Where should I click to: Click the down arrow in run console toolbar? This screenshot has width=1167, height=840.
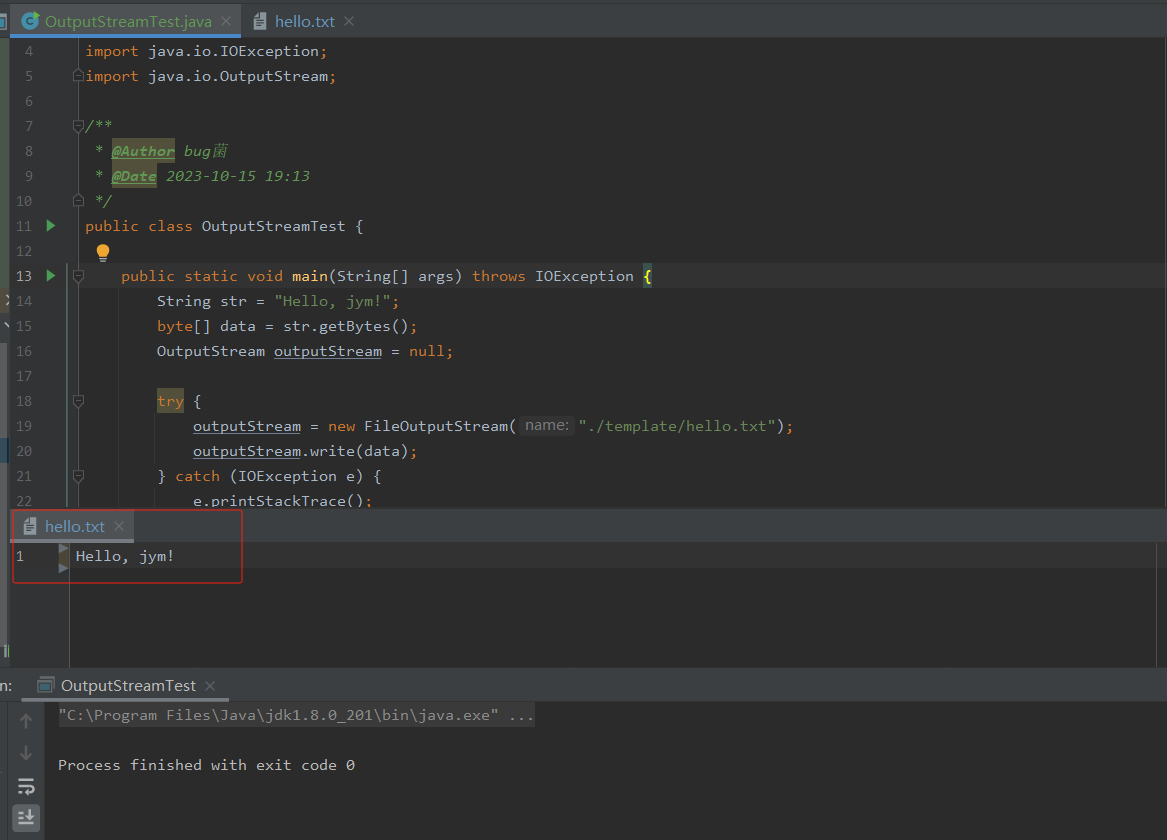(26, 753)
